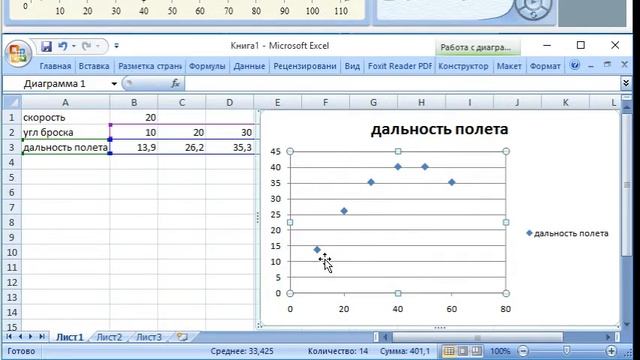Screen dimensions: 640x360
Task: Open the Рецензирование tab
Action: (305, 66)
